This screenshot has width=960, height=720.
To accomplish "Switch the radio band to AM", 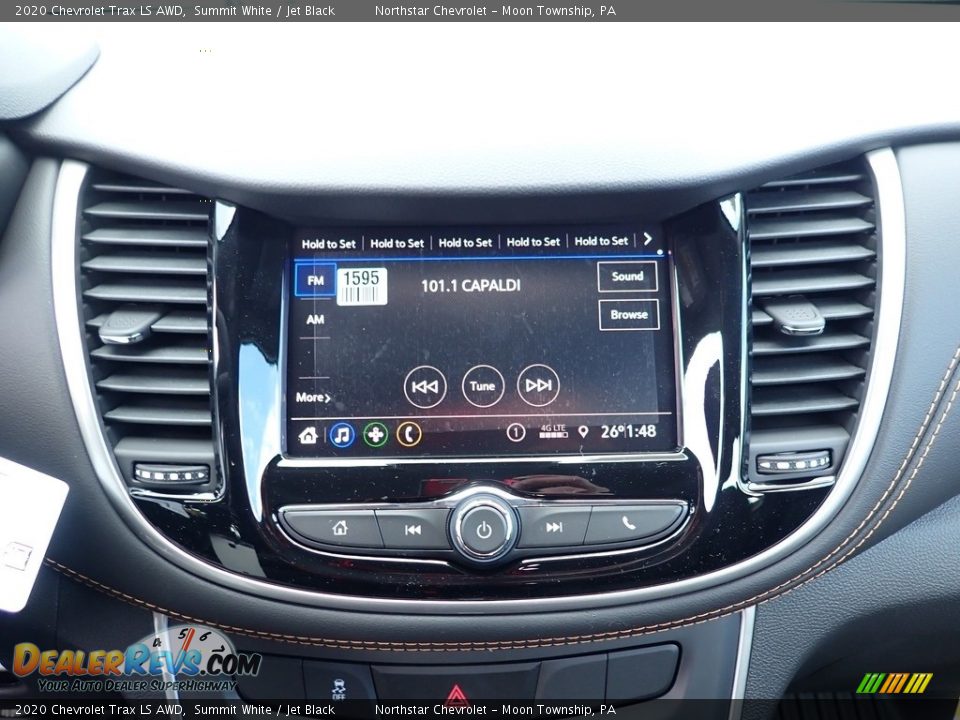I will [x=315, y=320].
